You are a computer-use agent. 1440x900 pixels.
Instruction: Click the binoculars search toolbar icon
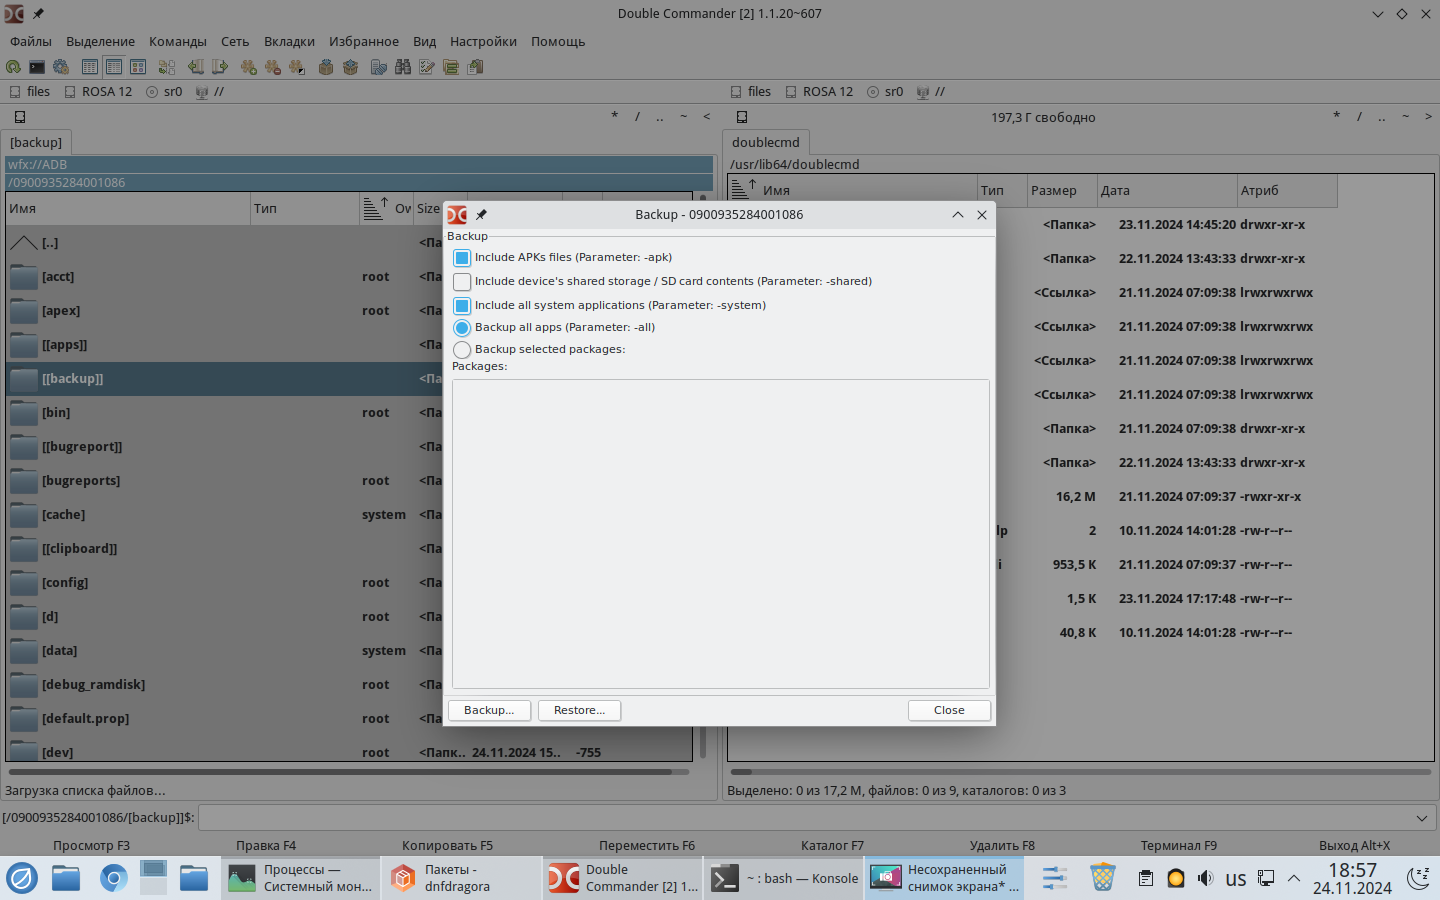tap(403, 67)
